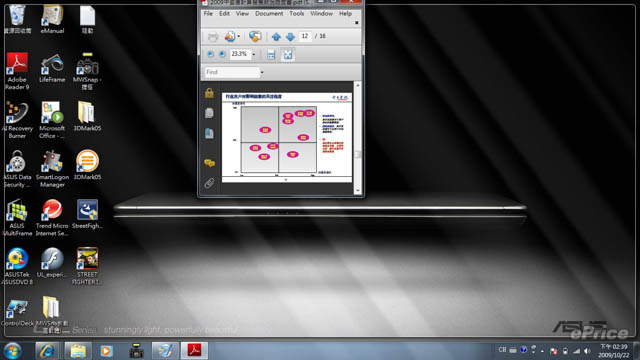Viewport: 640px width, 360px height.
Task: Go to previous page with up arrow
Action: coord(276,37)
